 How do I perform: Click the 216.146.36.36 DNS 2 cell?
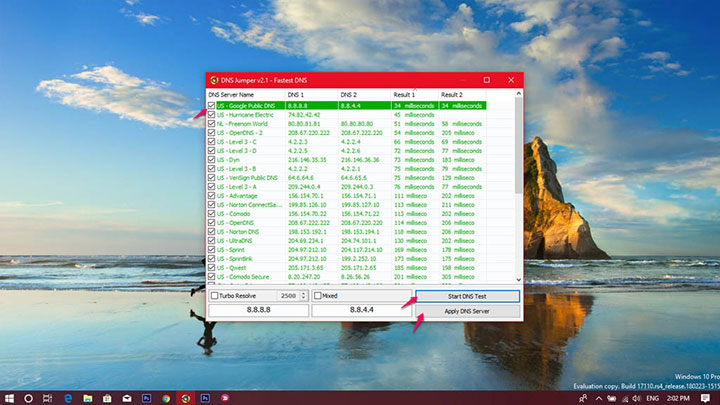pyautogui.click(x=360, y=160)
